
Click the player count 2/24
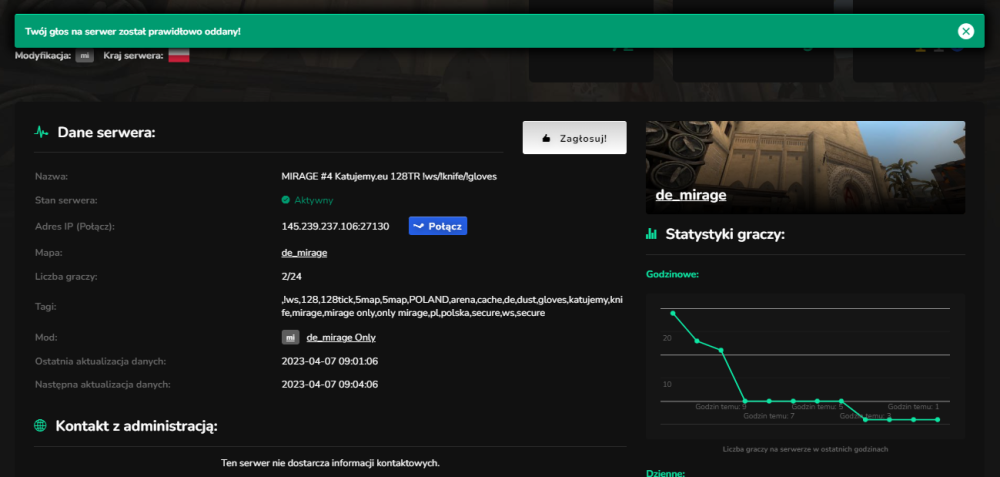click(290, 277)
